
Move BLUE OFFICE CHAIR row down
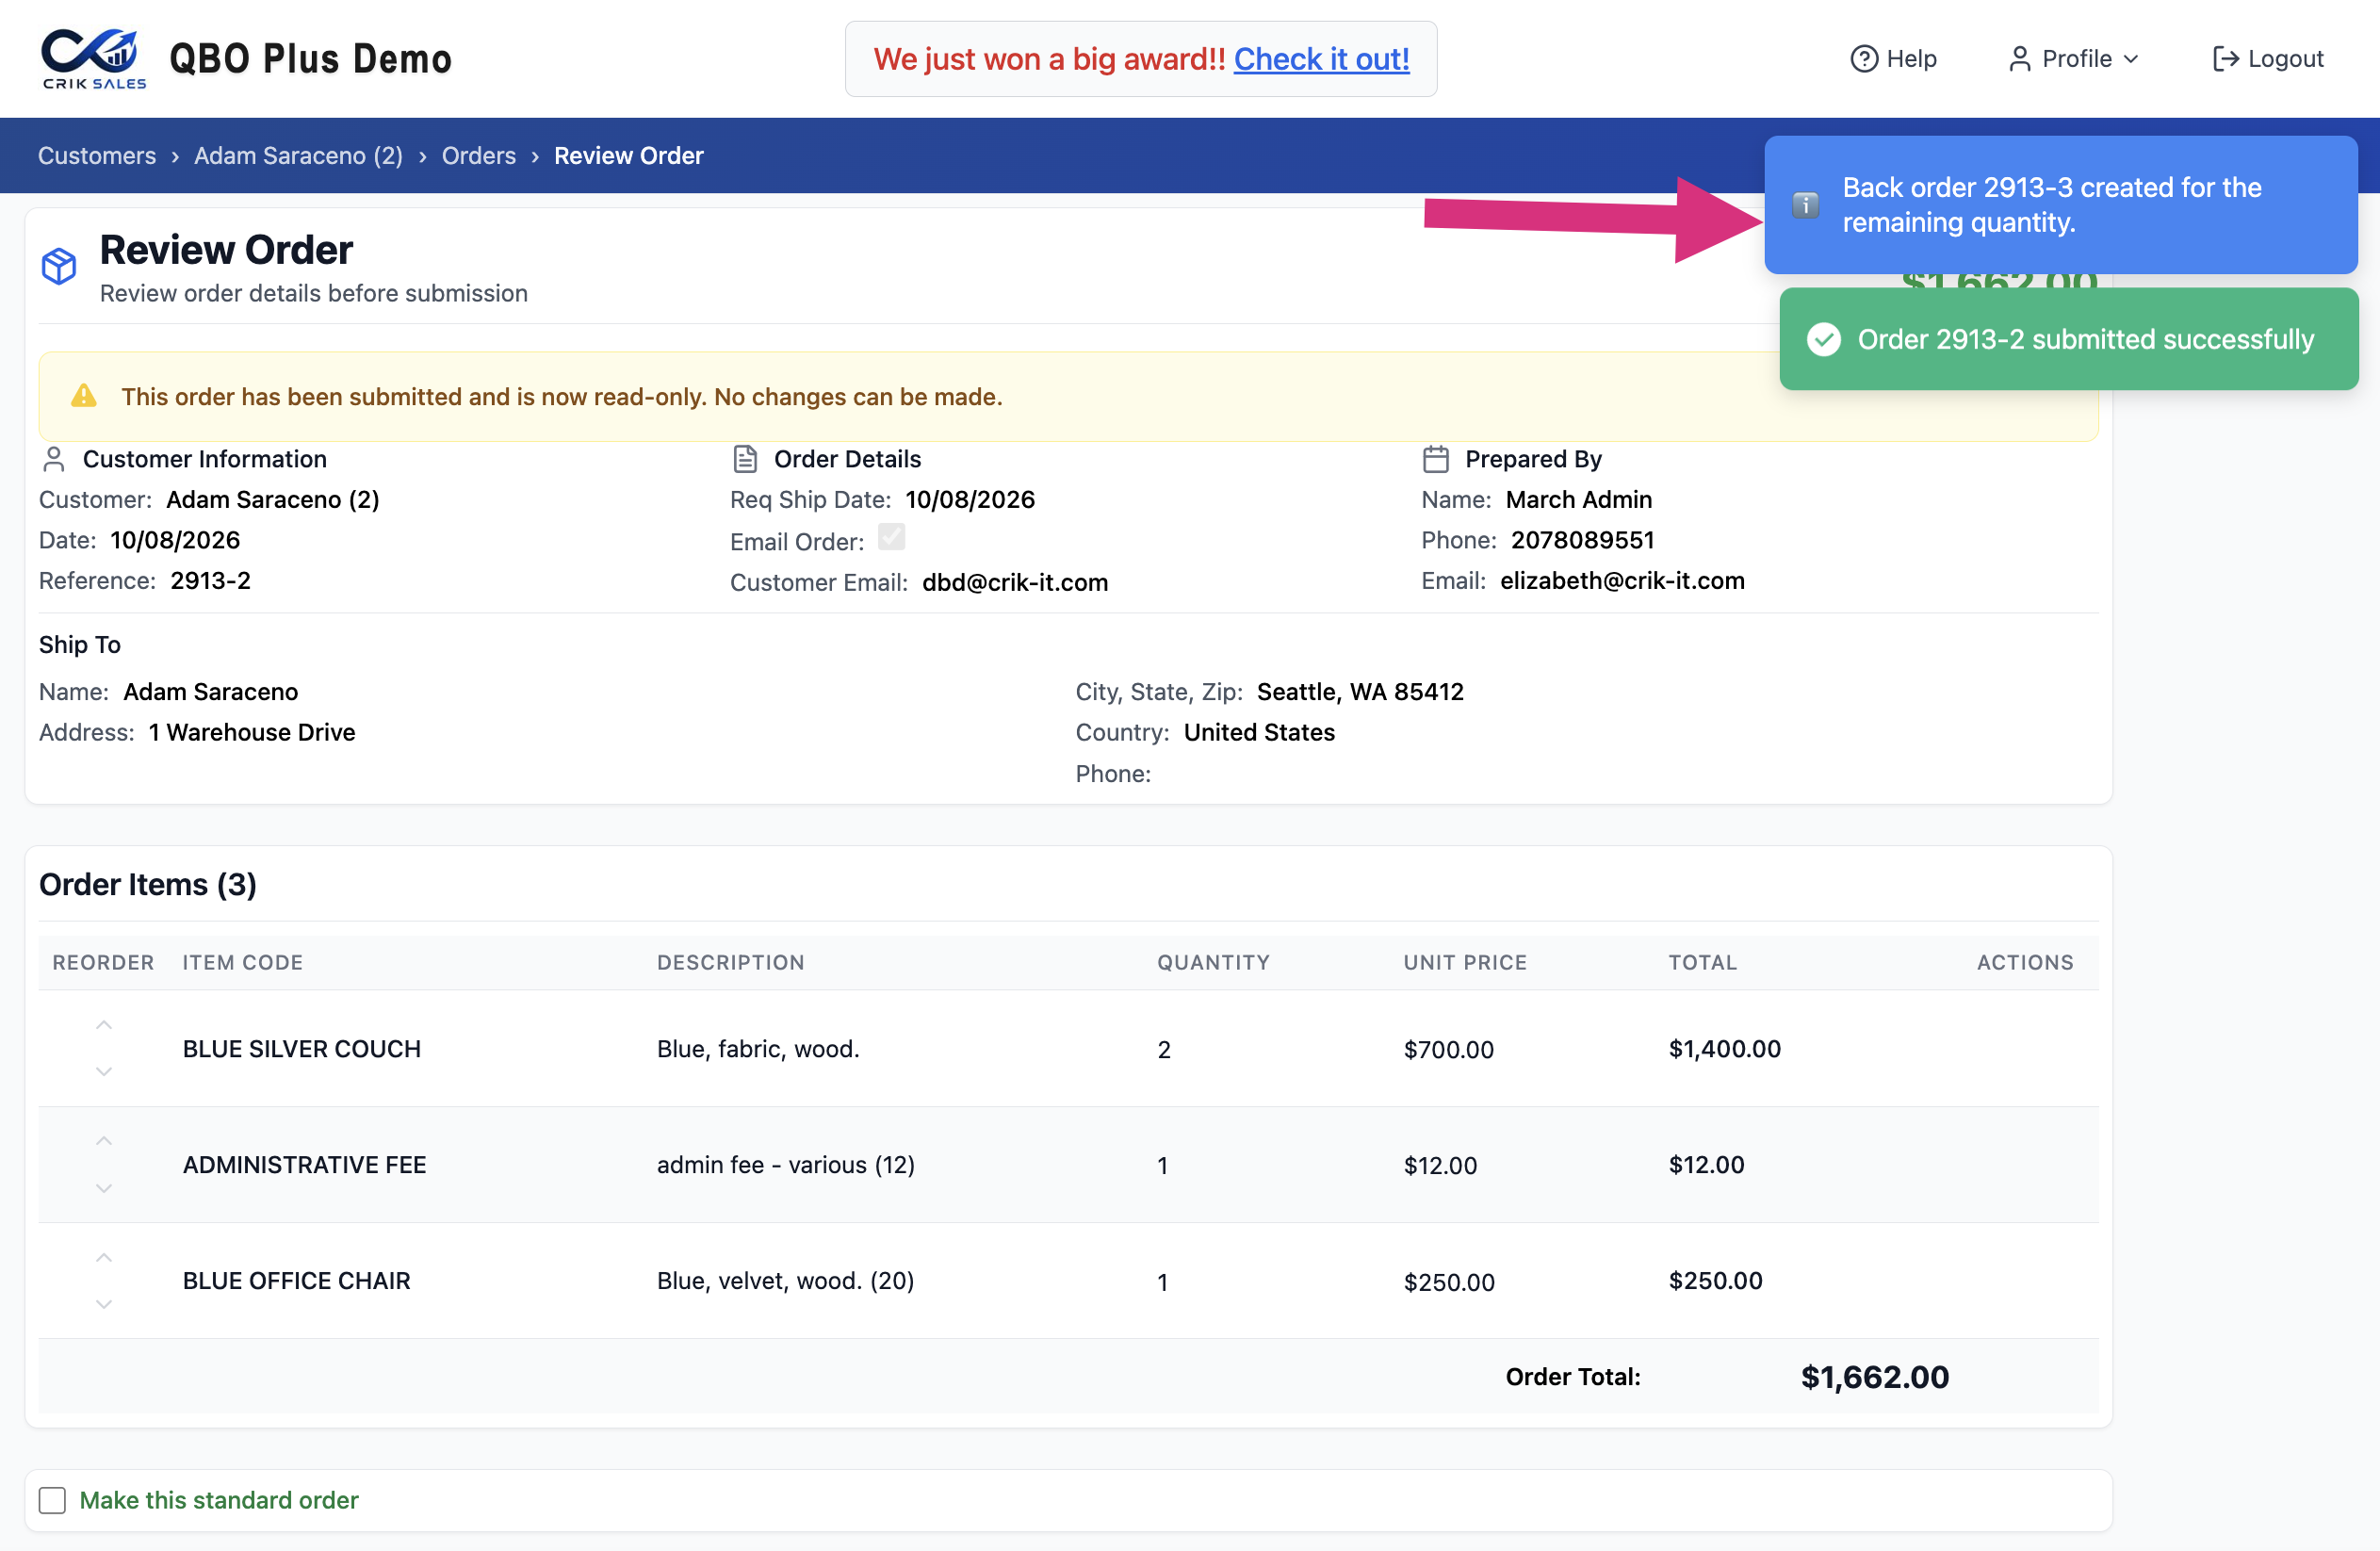[x=104, y=1304]
